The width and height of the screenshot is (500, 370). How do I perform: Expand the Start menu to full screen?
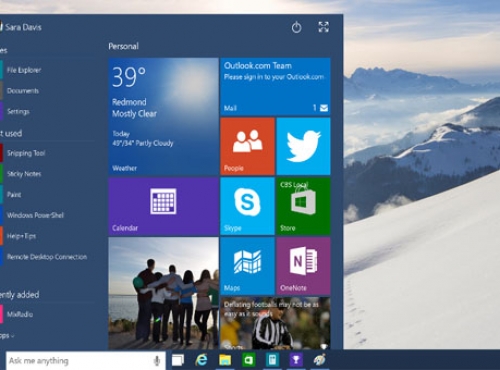323,27
